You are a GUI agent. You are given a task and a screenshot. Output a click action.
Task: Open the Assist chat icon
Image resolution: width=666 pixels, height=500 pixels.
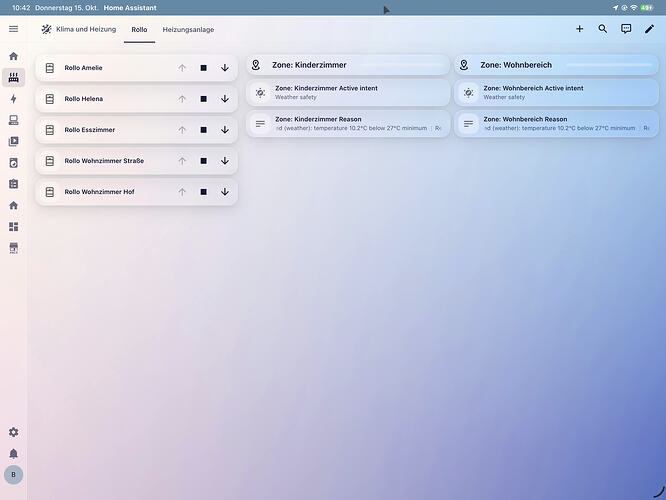(x=626, y=29)
